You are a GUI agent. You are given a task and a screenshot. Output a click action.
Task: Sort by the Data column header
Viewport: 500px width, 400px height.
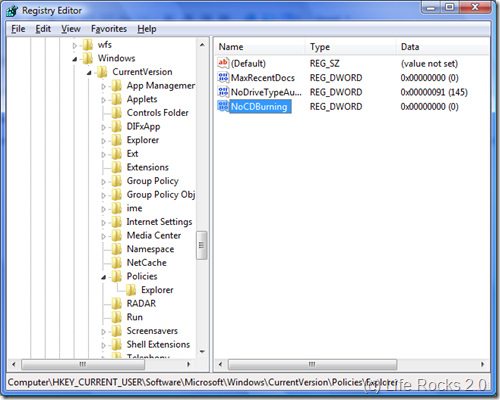(x=443, y=47)
